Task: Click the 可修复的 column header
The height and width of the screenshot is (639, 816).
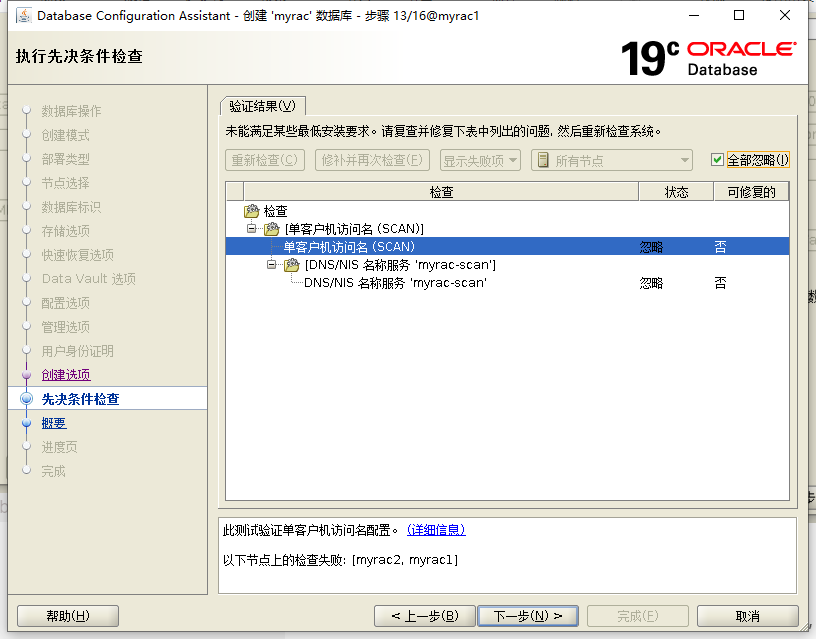Action: pyautogui.click(x=751, y=192)
